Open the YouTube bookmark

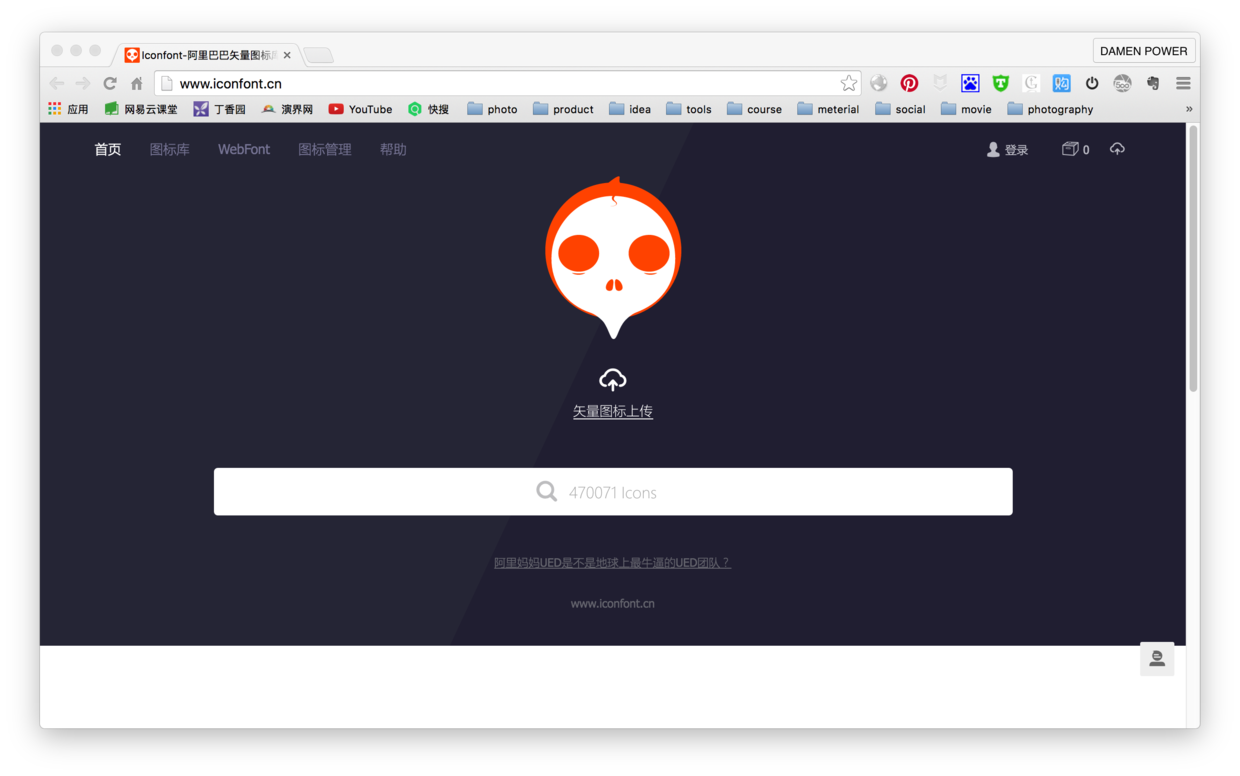pos(360,109)
